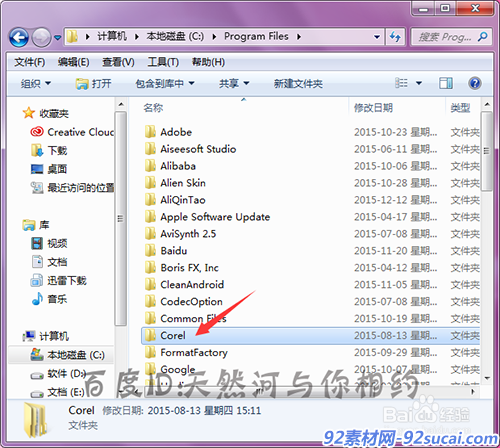The image size is (500, 448).
Task: Open the 文件(F) menu
Action: (29, 62)
